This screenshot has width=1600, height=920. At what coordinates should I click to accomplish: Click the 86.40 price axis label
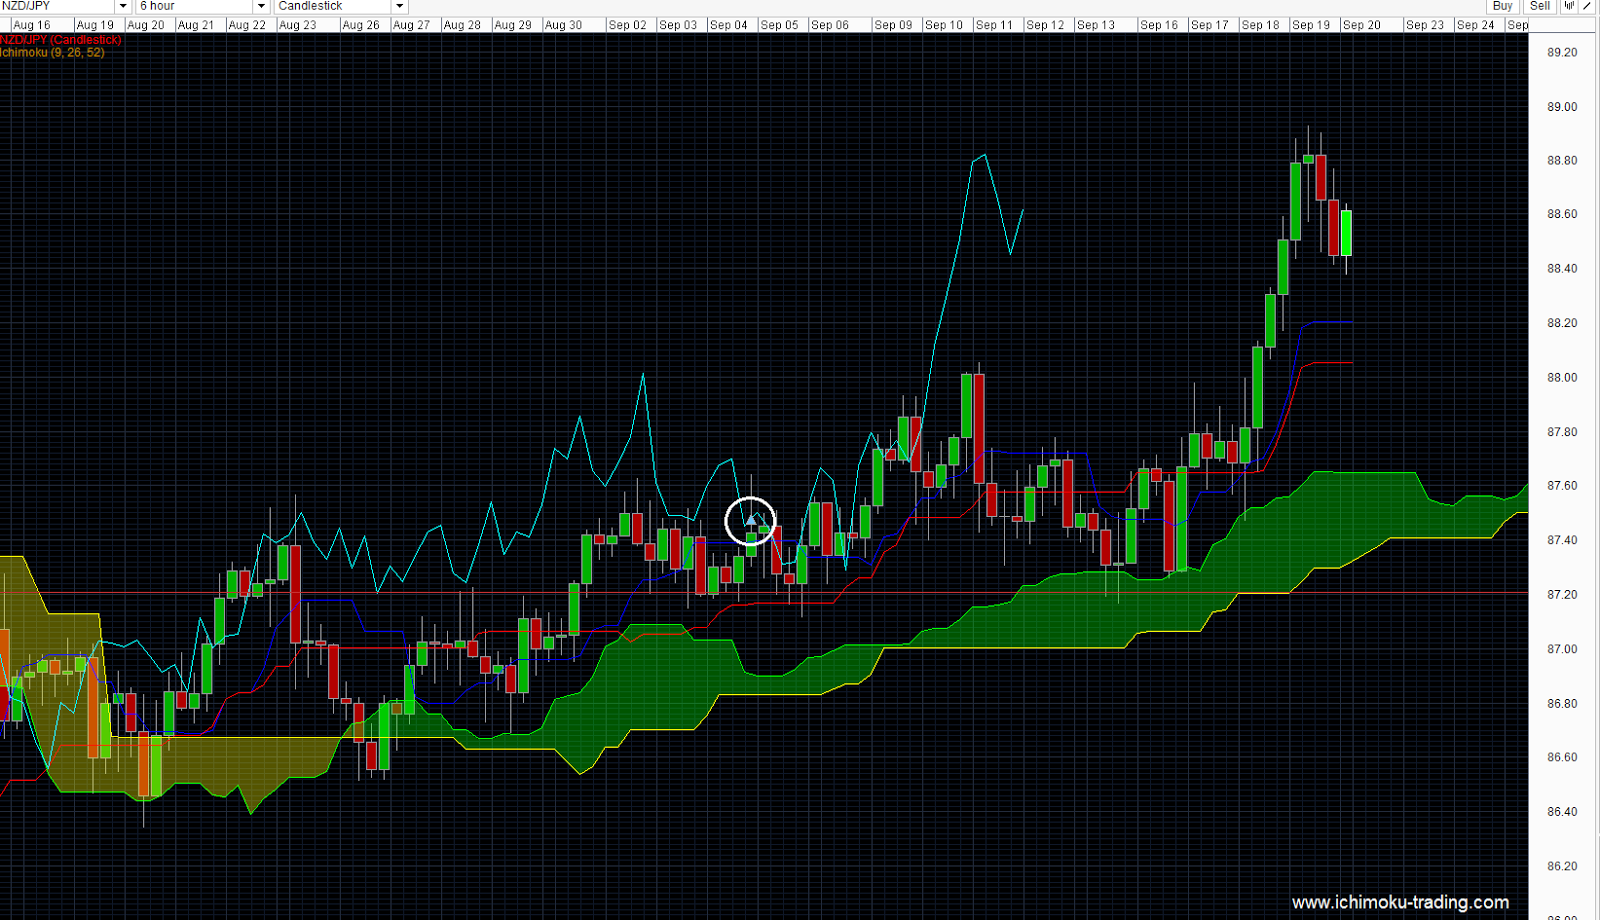click(x=1562, y=811)
